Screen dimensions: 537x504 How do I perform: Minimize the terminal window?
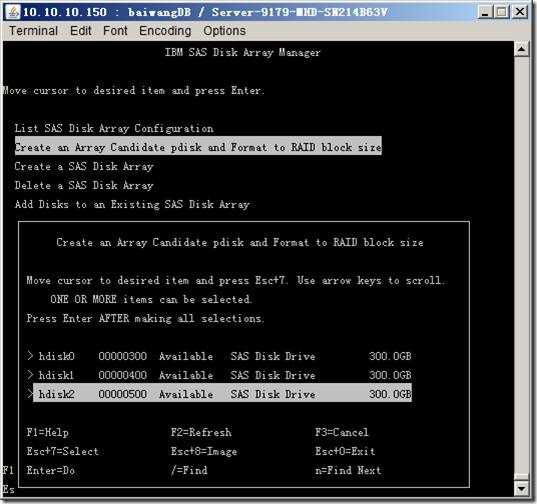click(484, 12)
